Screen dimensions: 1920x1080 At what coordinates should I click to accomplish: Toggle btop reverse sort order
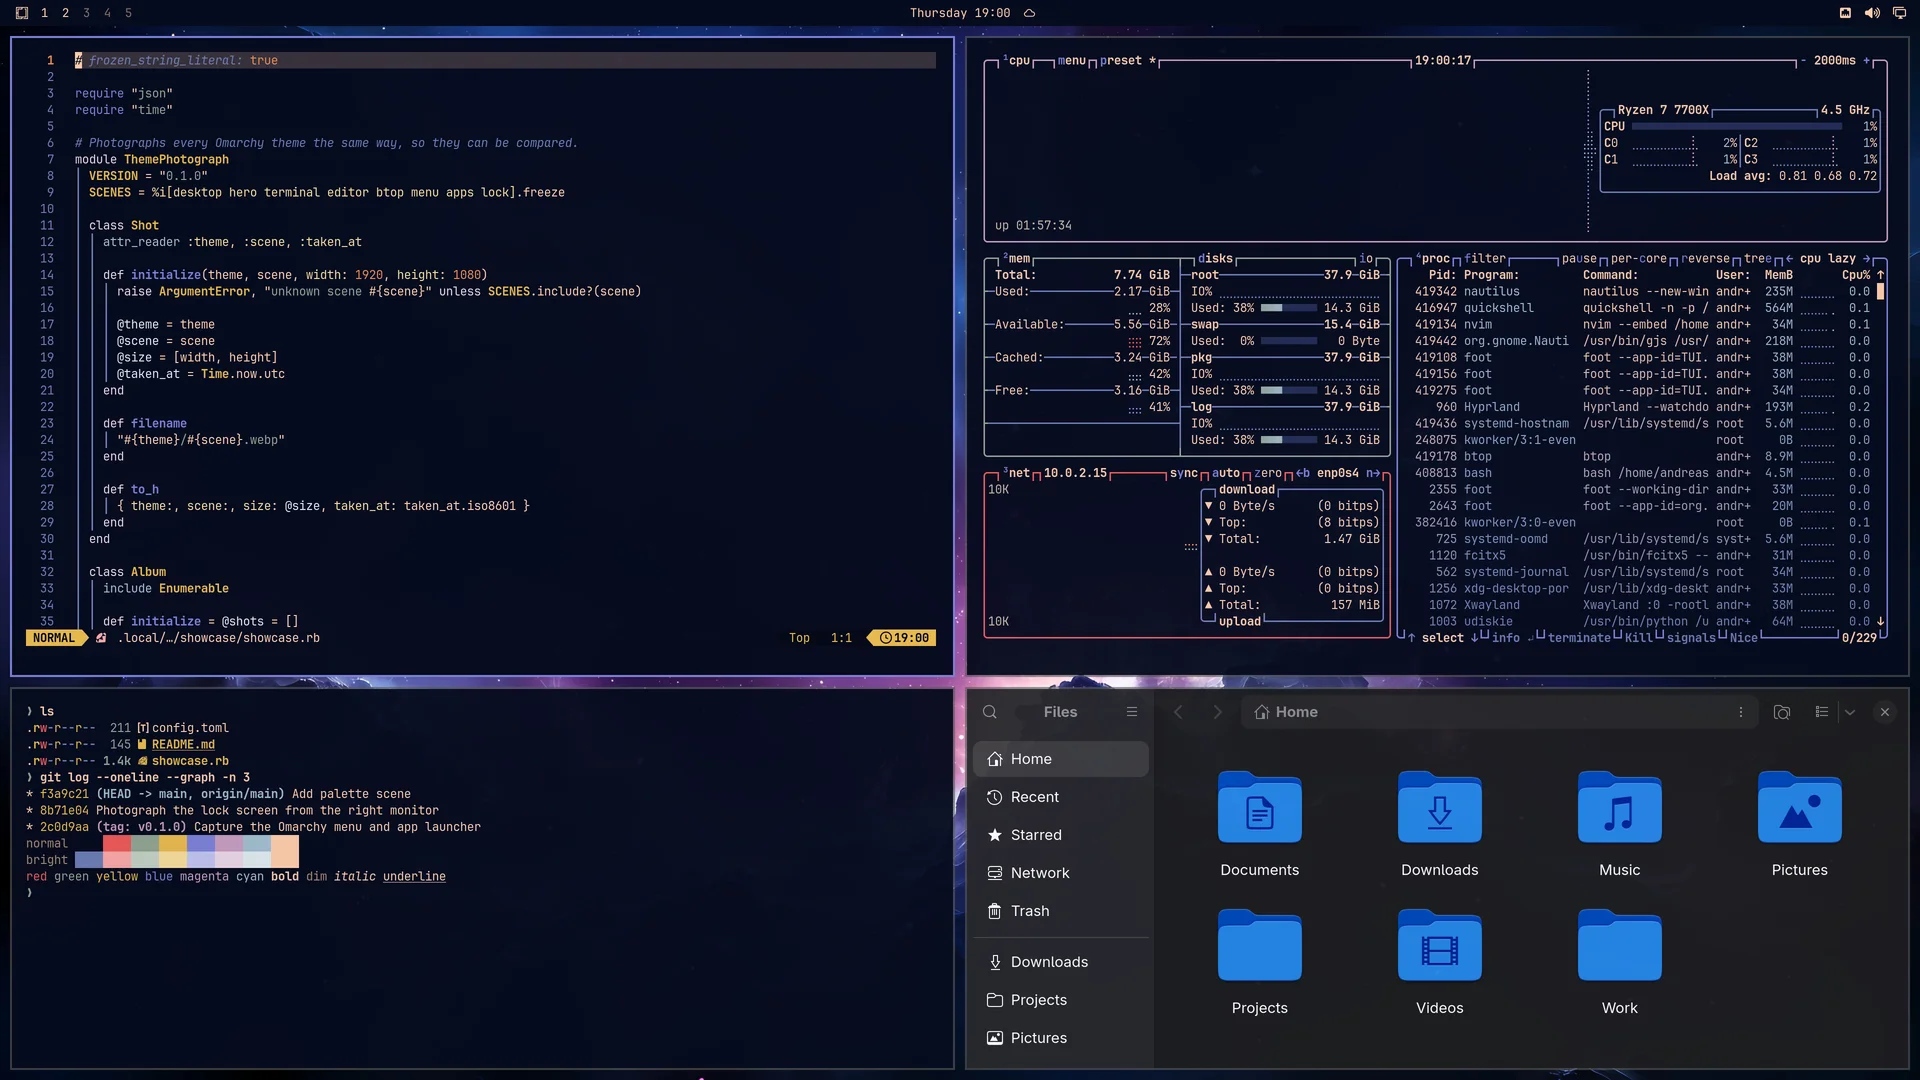pos(1705,259)
